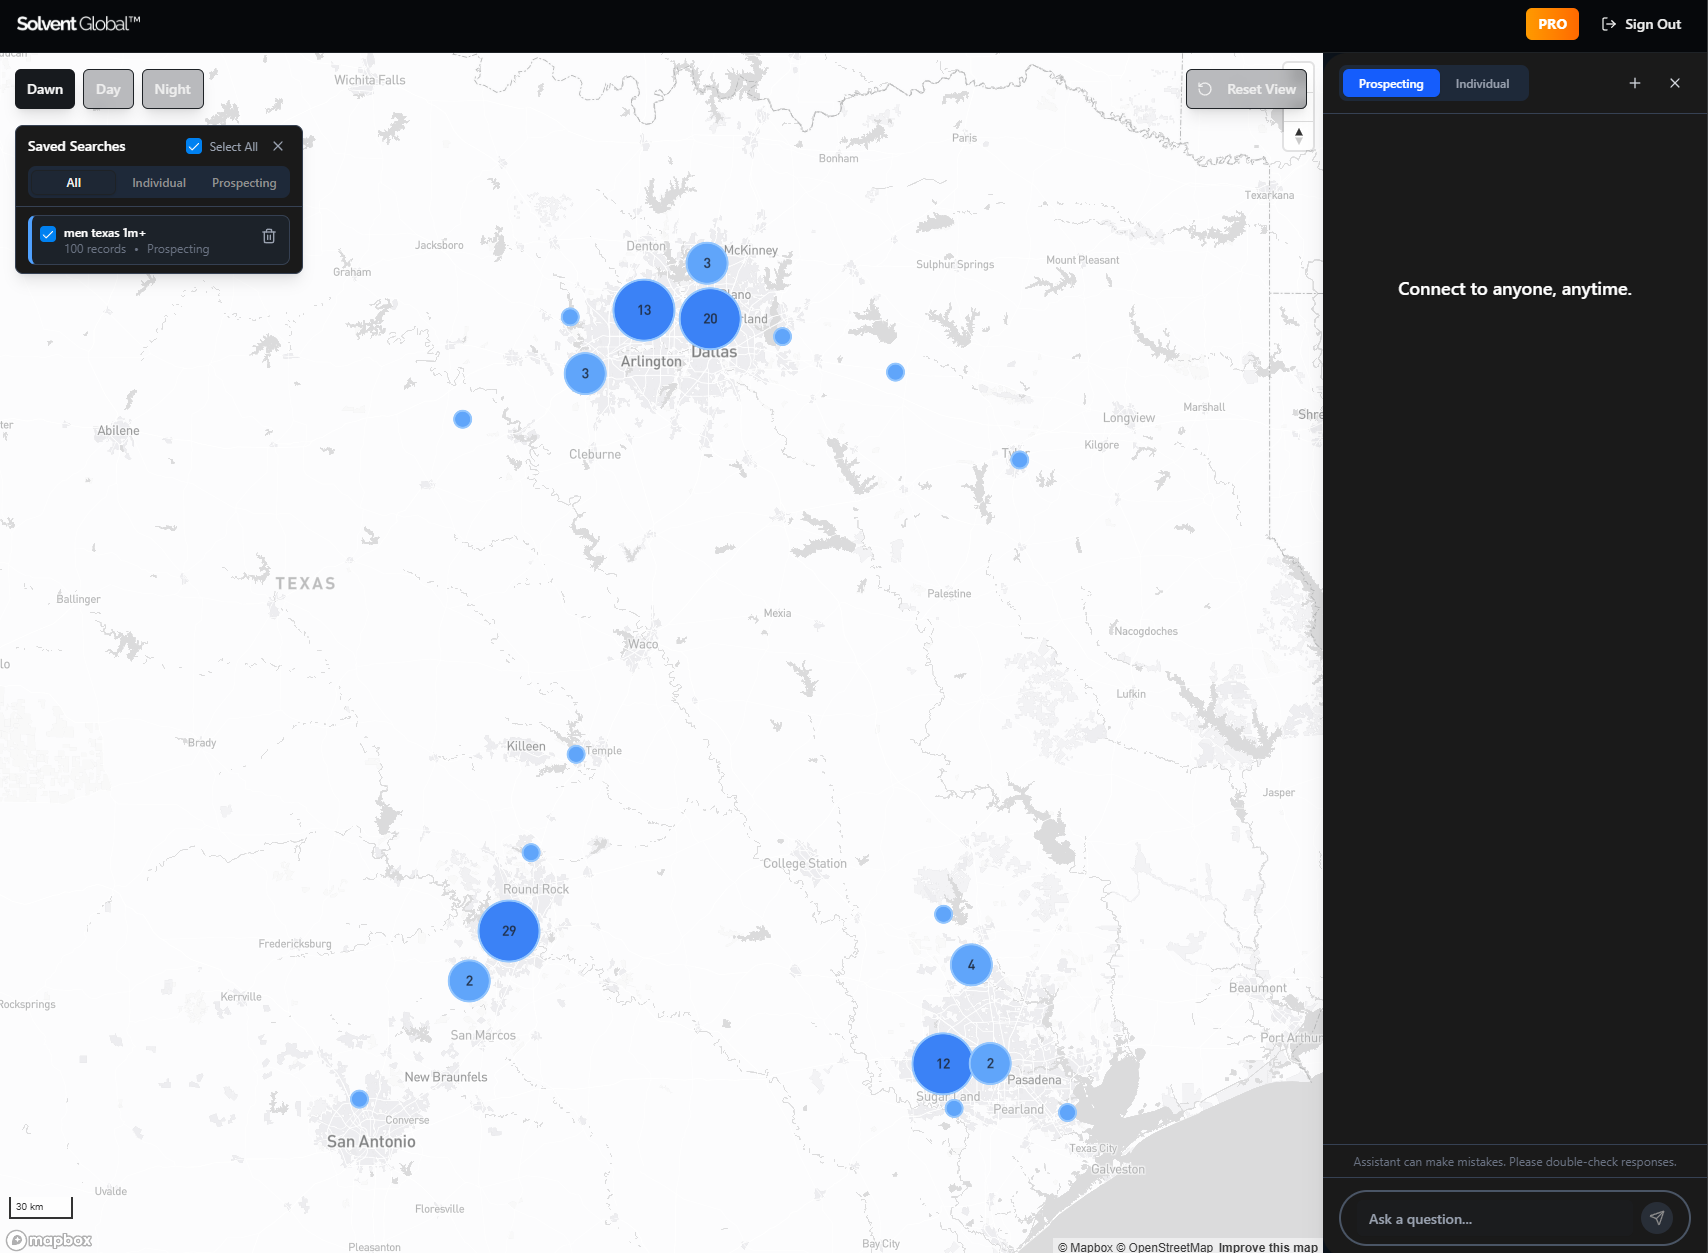Click the compass reset north control
Viewport: 1708px width, 1253px height.
click(1298, 135)
